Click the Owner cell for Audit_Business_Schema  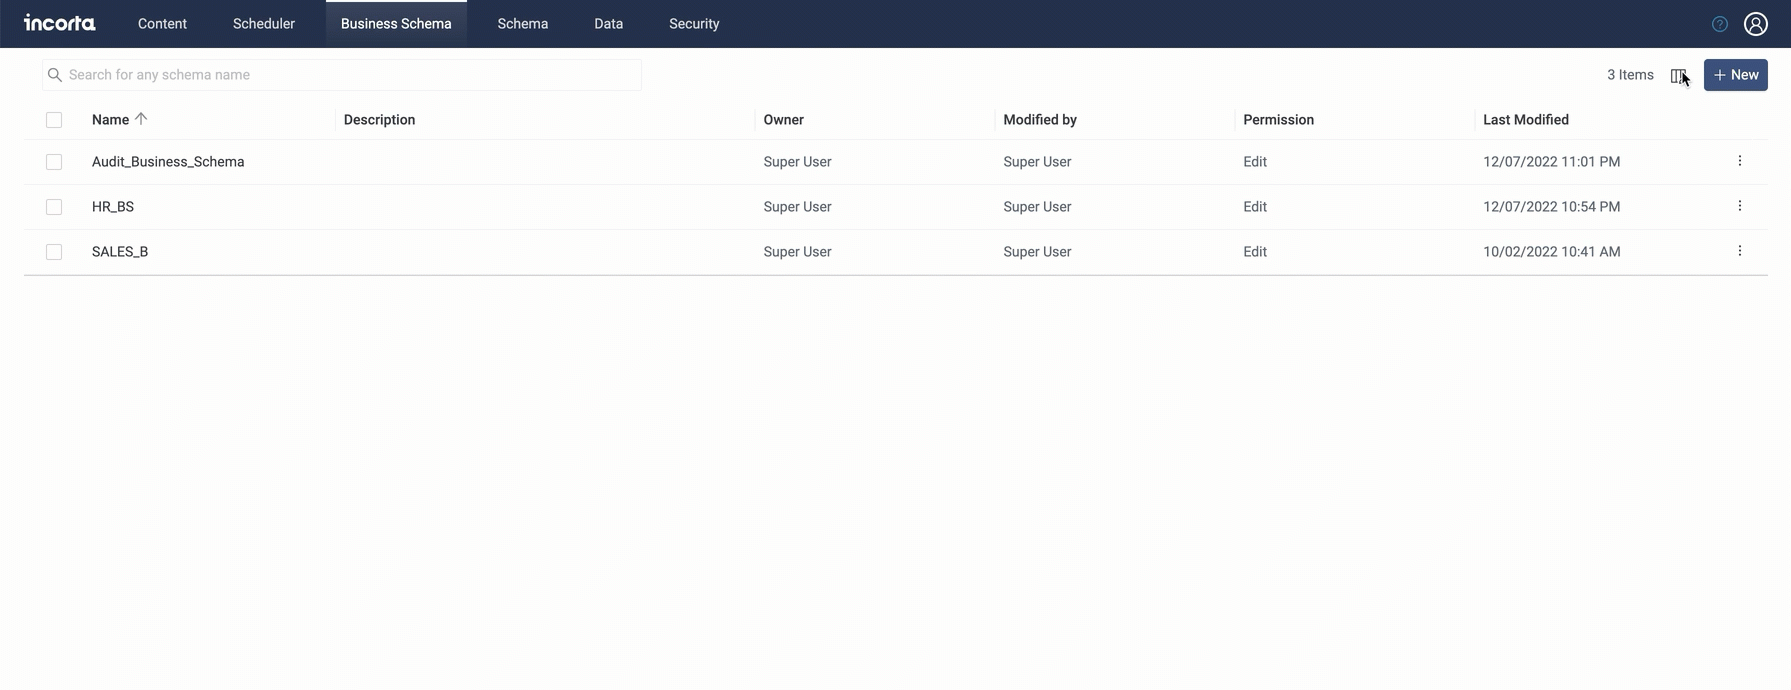[x=797, y=162]
